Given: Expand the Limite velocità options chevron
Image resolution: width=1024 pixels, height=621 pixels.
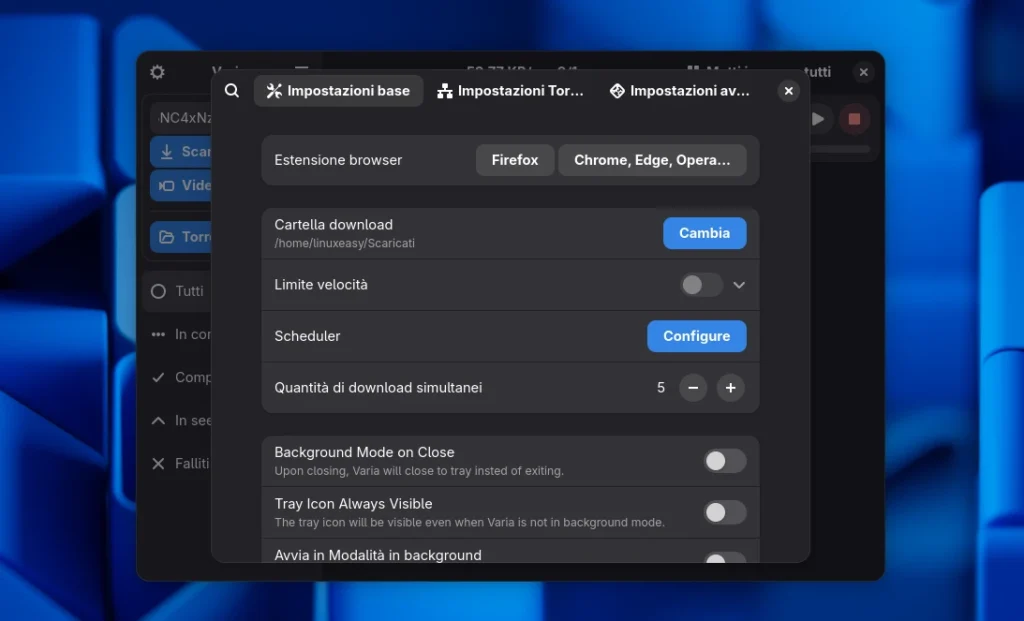Looking at the screenshot, I should point(739,285).
